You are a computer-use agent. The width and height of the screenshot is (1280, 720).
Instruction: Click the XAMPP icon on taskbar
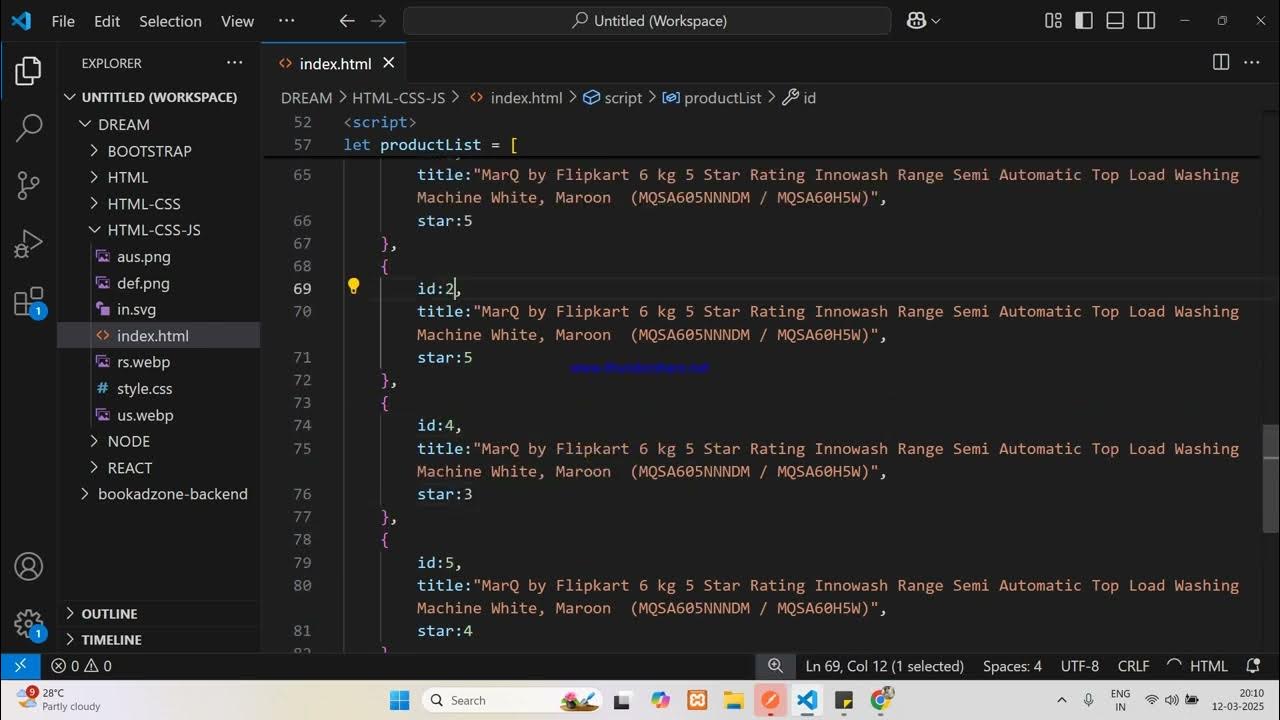point(696,700)
